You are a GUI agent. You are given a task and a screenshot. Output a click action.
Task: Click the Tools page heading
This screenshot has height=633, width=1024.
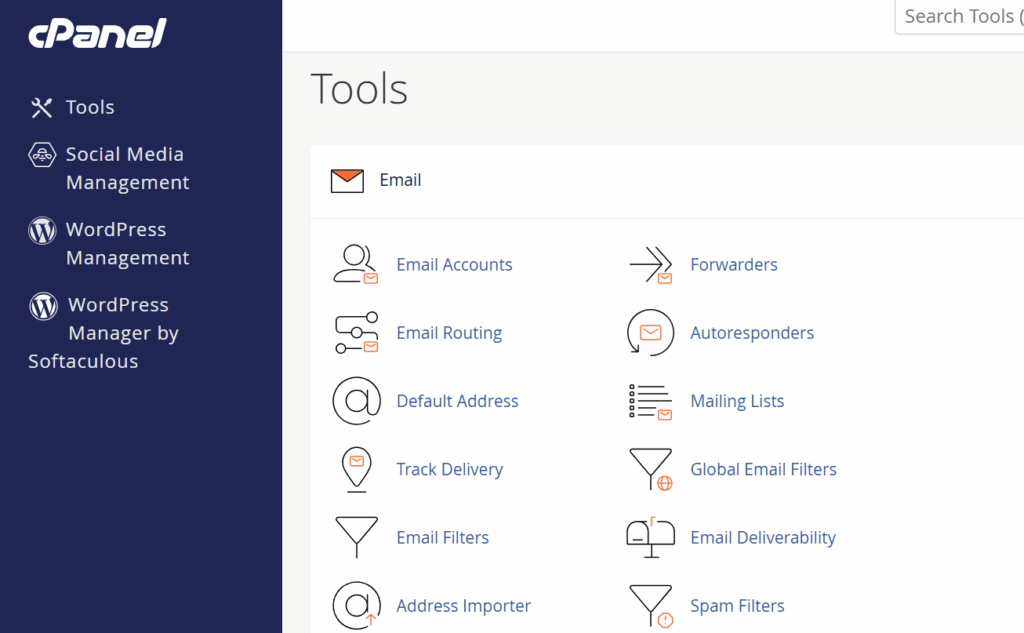359,88
